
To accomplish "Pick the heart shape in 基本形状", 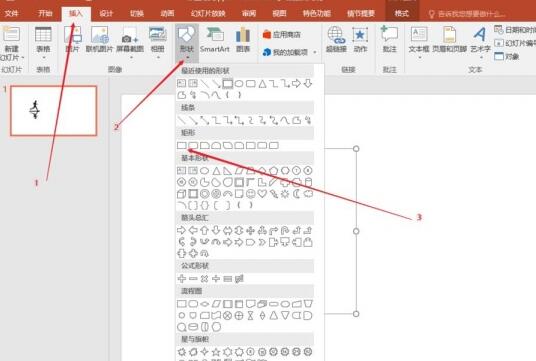I will (x=262, y=194).
